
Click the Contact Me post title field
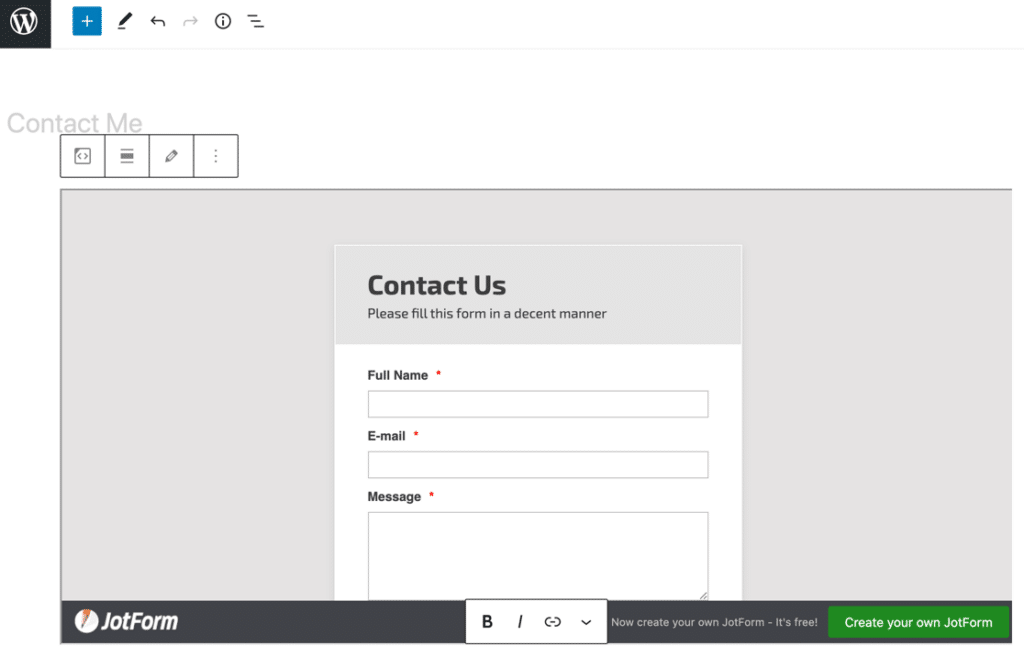pyautogui.click(x=75, y=122)
